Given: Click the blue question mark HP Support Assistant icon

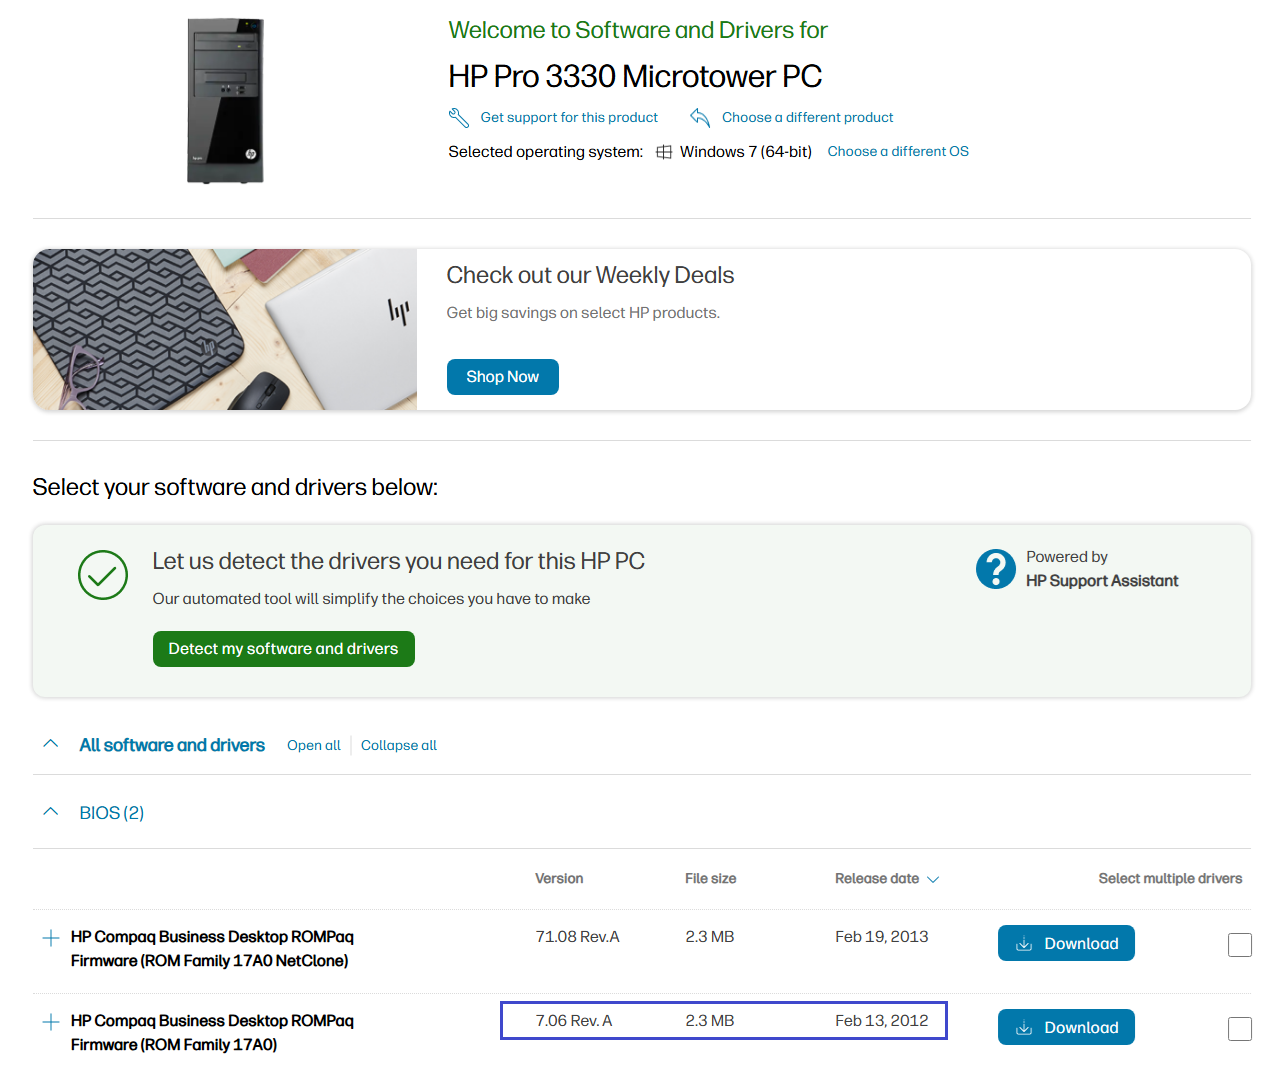Looking at the screenshot, I should click(996, 569).
